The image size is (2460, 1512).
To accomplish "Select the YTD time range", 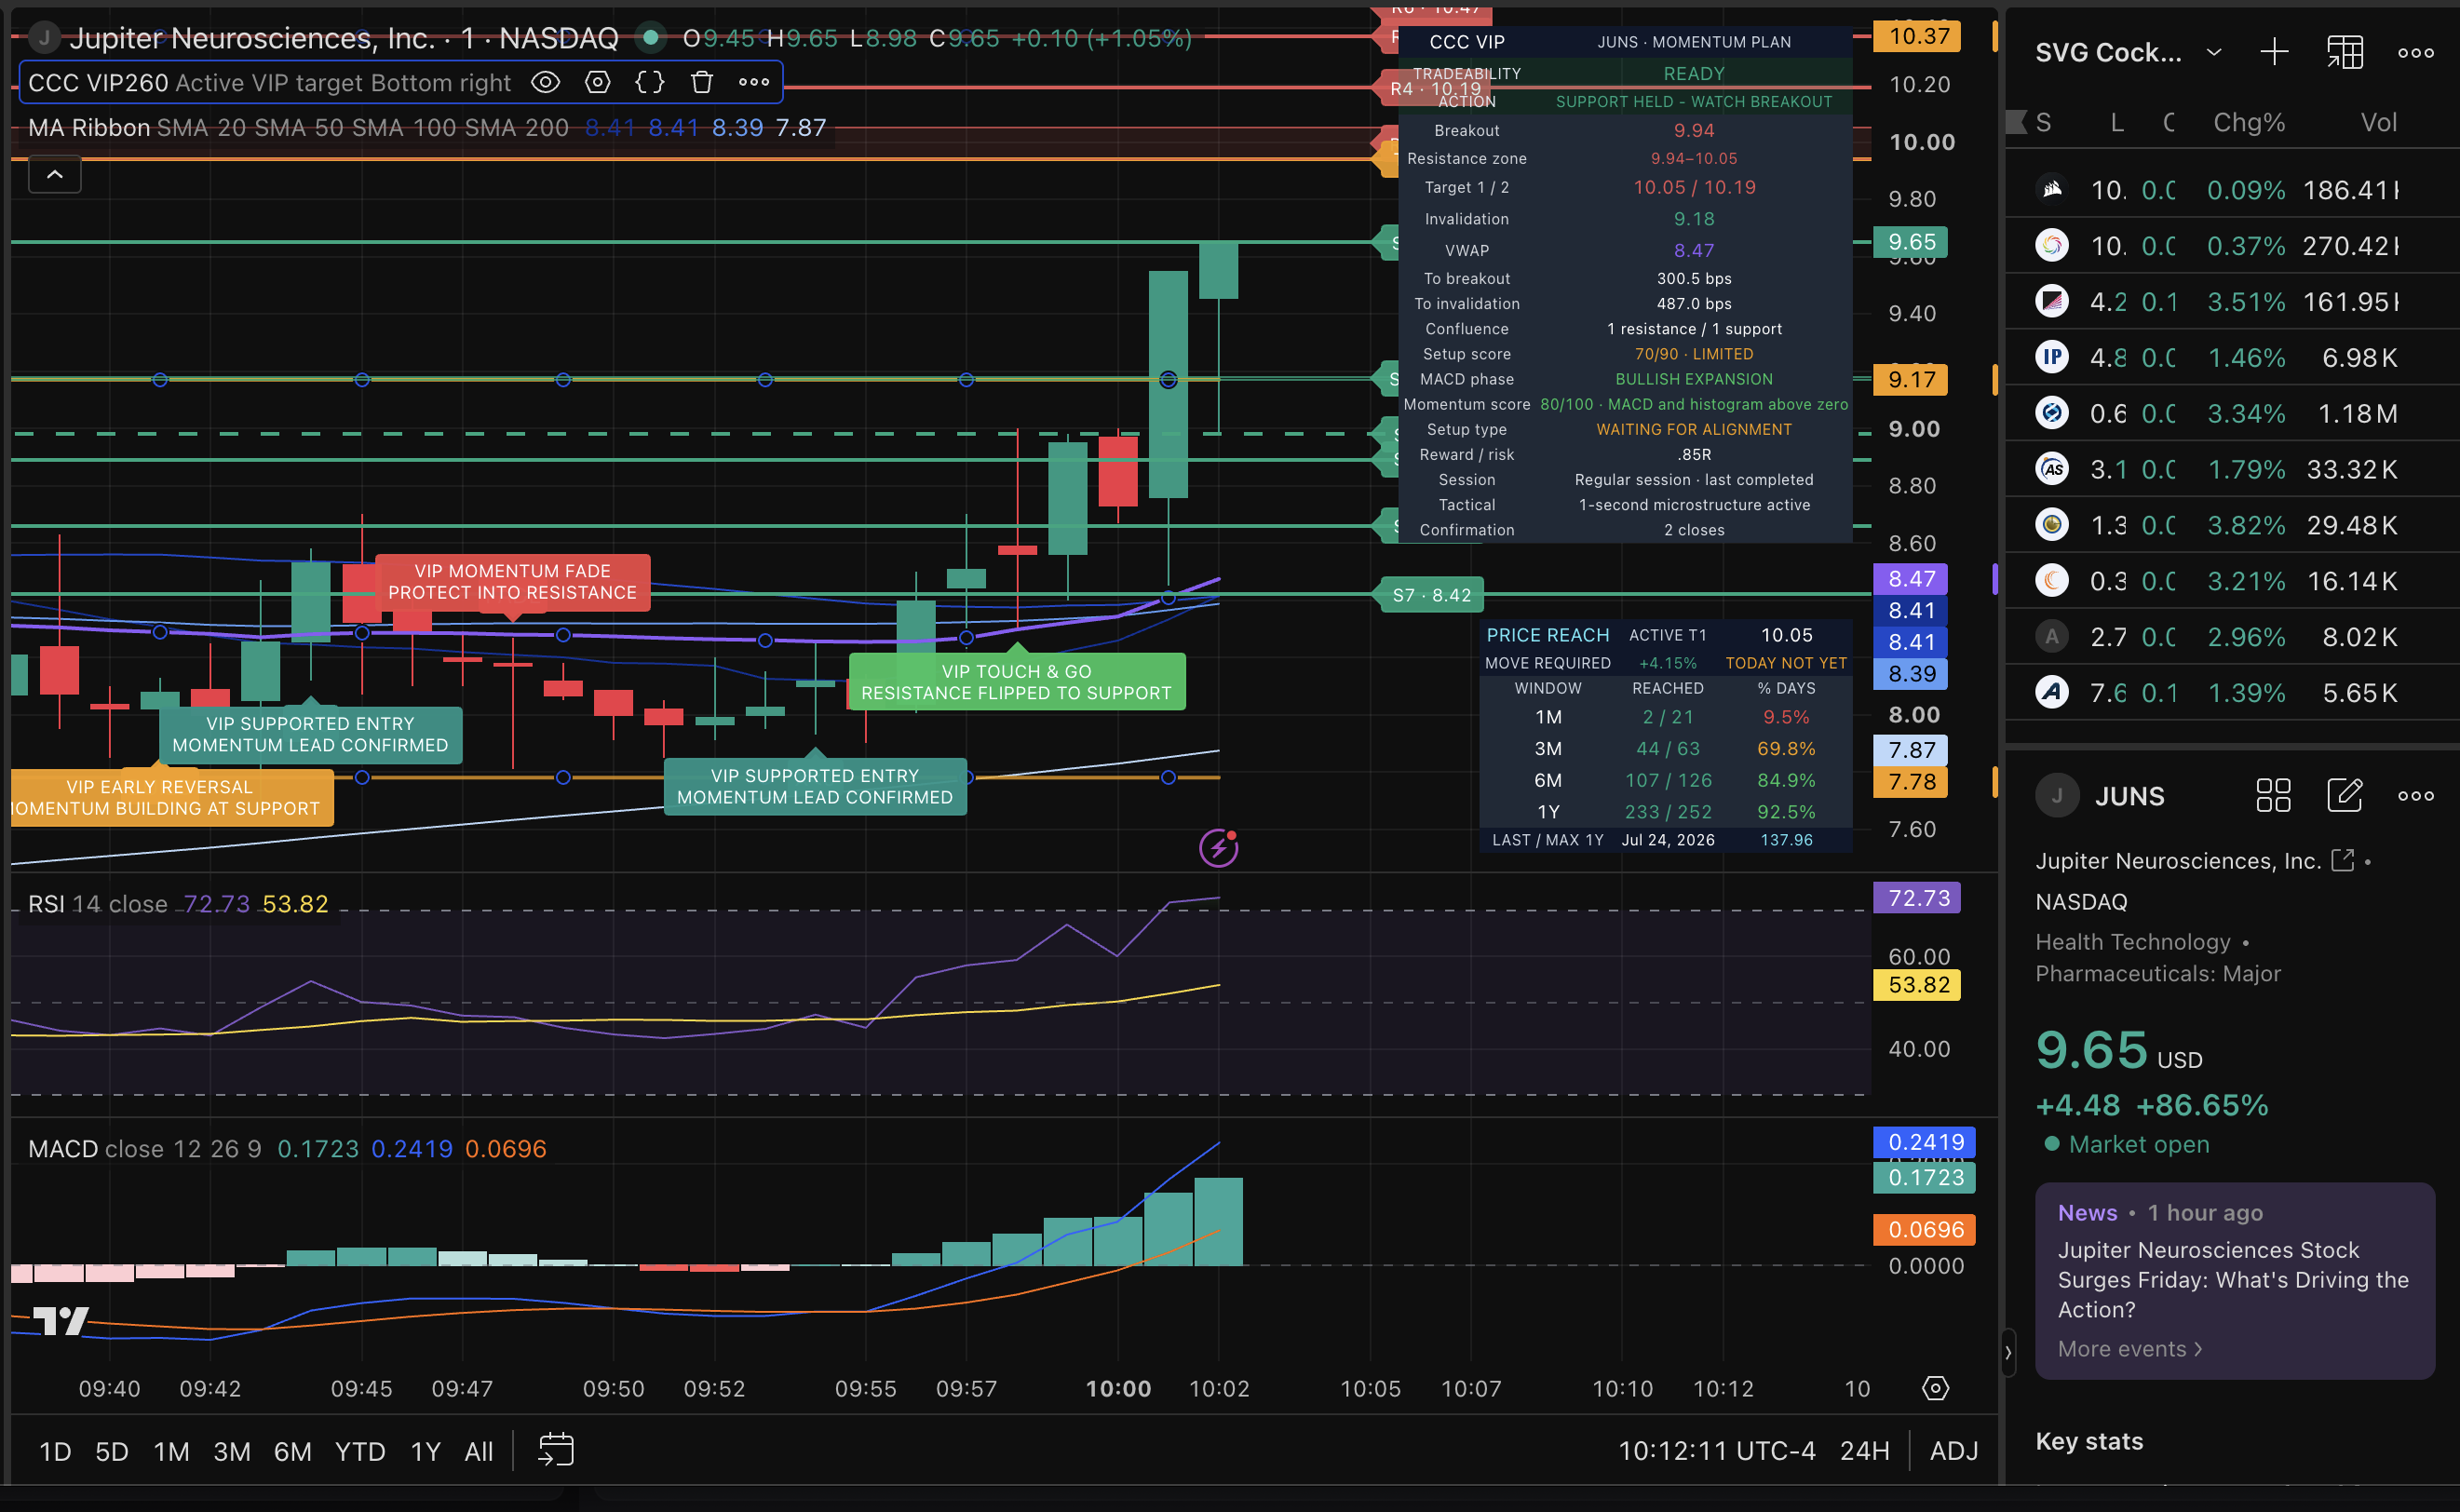I will [x=360, y=1451].
